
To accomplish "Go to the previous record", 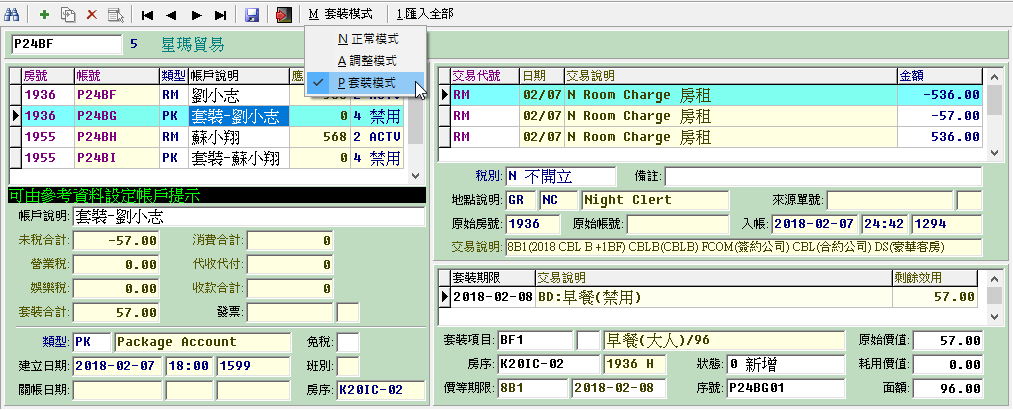I will point(172,15).
